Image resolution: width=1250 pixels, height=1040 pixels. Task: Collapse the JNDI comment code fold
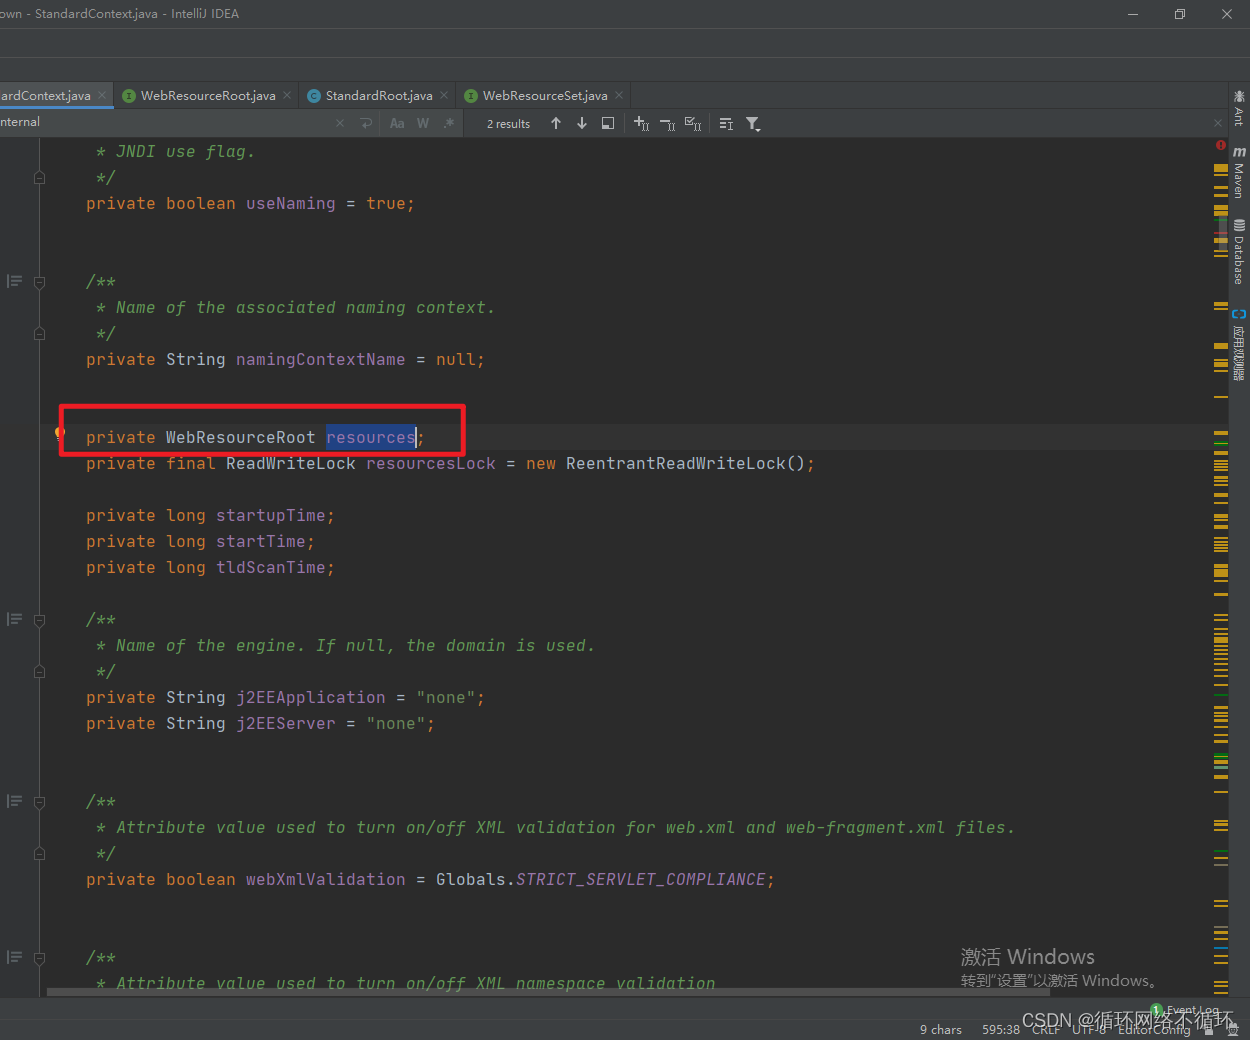pyautogui.click(x=38, y=176)
